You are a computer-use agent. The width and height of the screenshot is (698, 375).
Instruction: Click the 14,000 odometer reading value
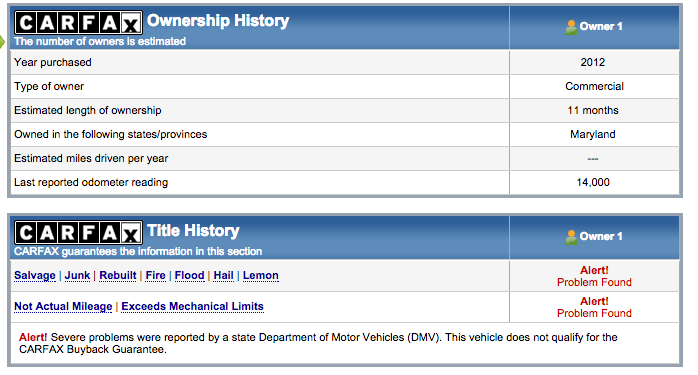tap(593, 182)
